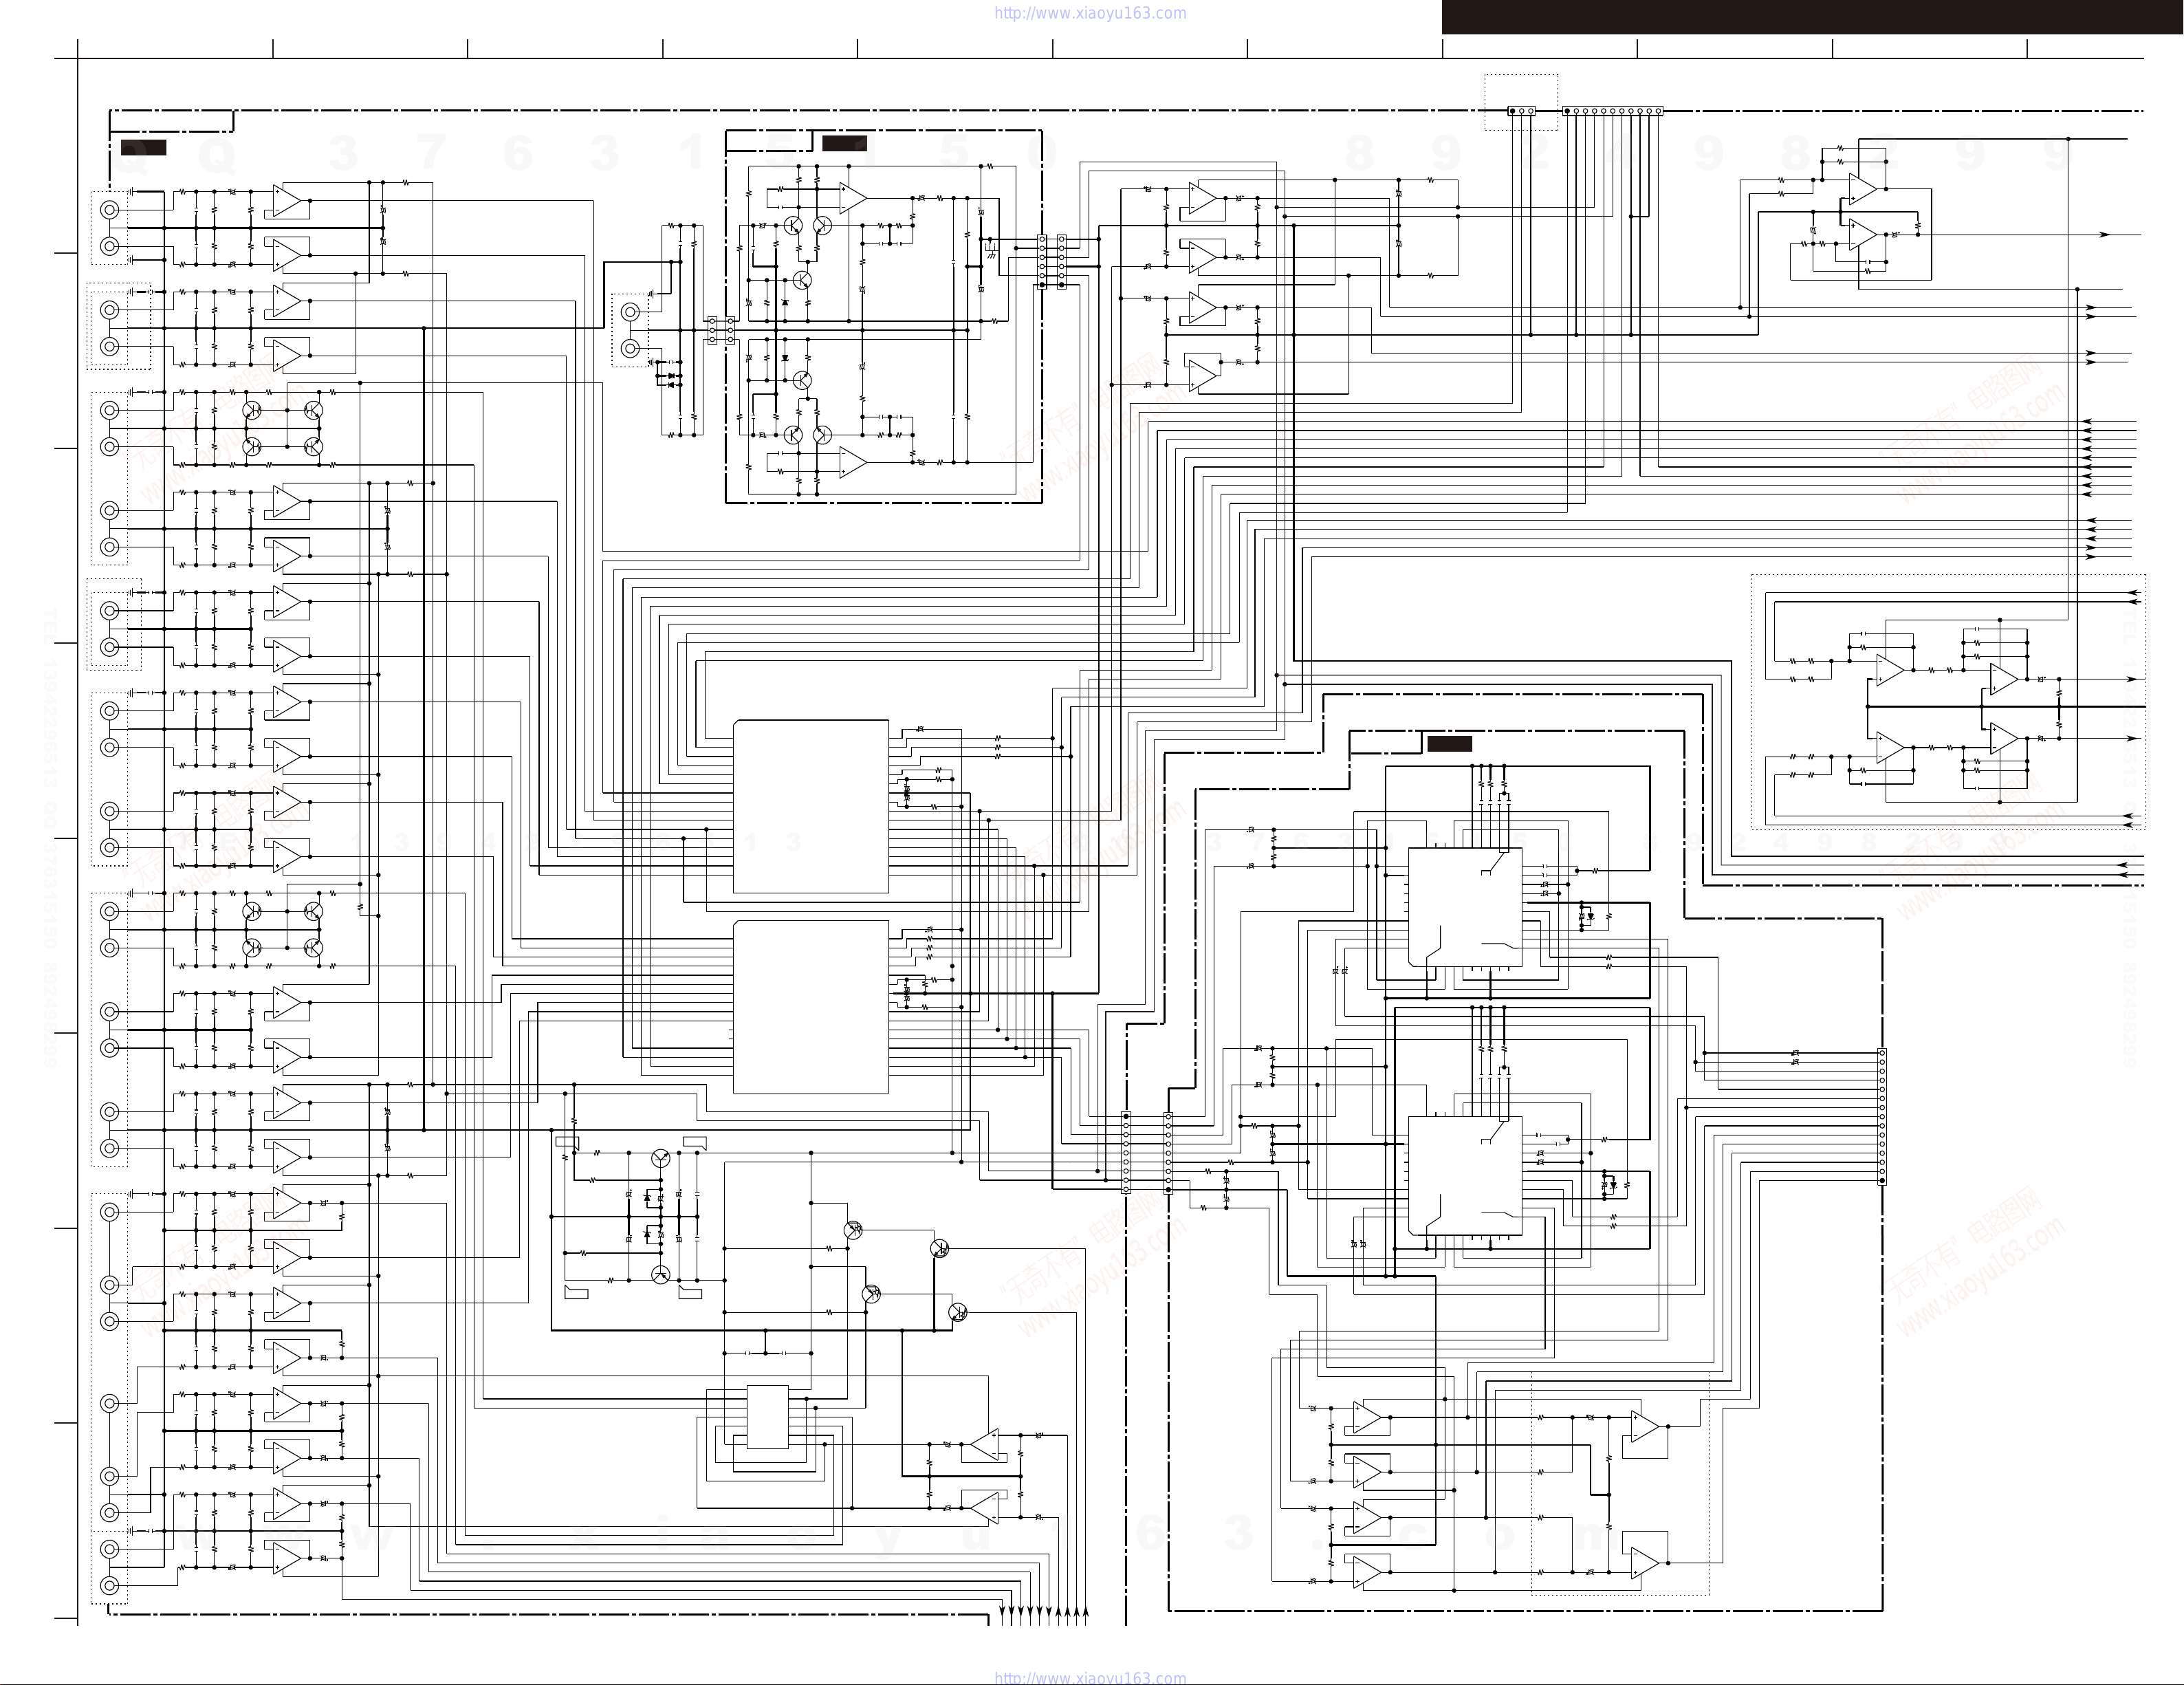Click the black label above dash-dot amplifier block
The width and height of the screenshot is (2184, 1685).
click(844, 143)
